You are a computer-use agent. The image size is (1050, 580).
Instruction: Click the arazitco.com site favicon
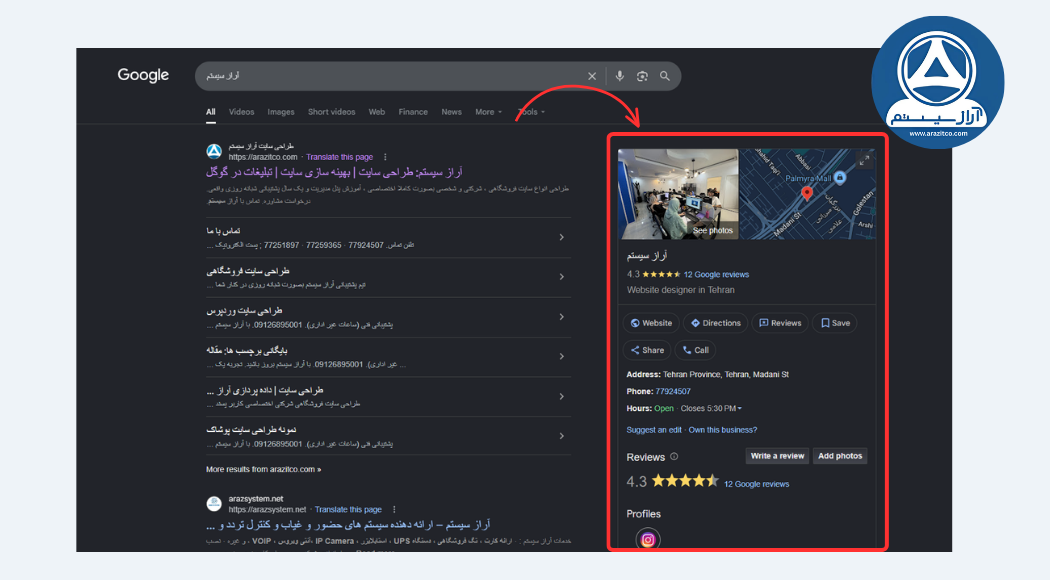click(x=214, y=151)
